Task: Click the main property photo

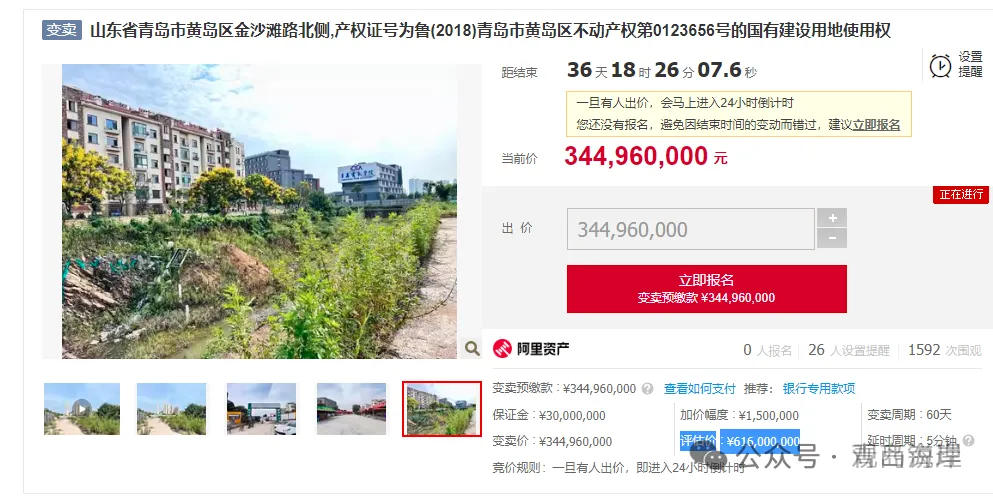Action: [x=259, y=211]
